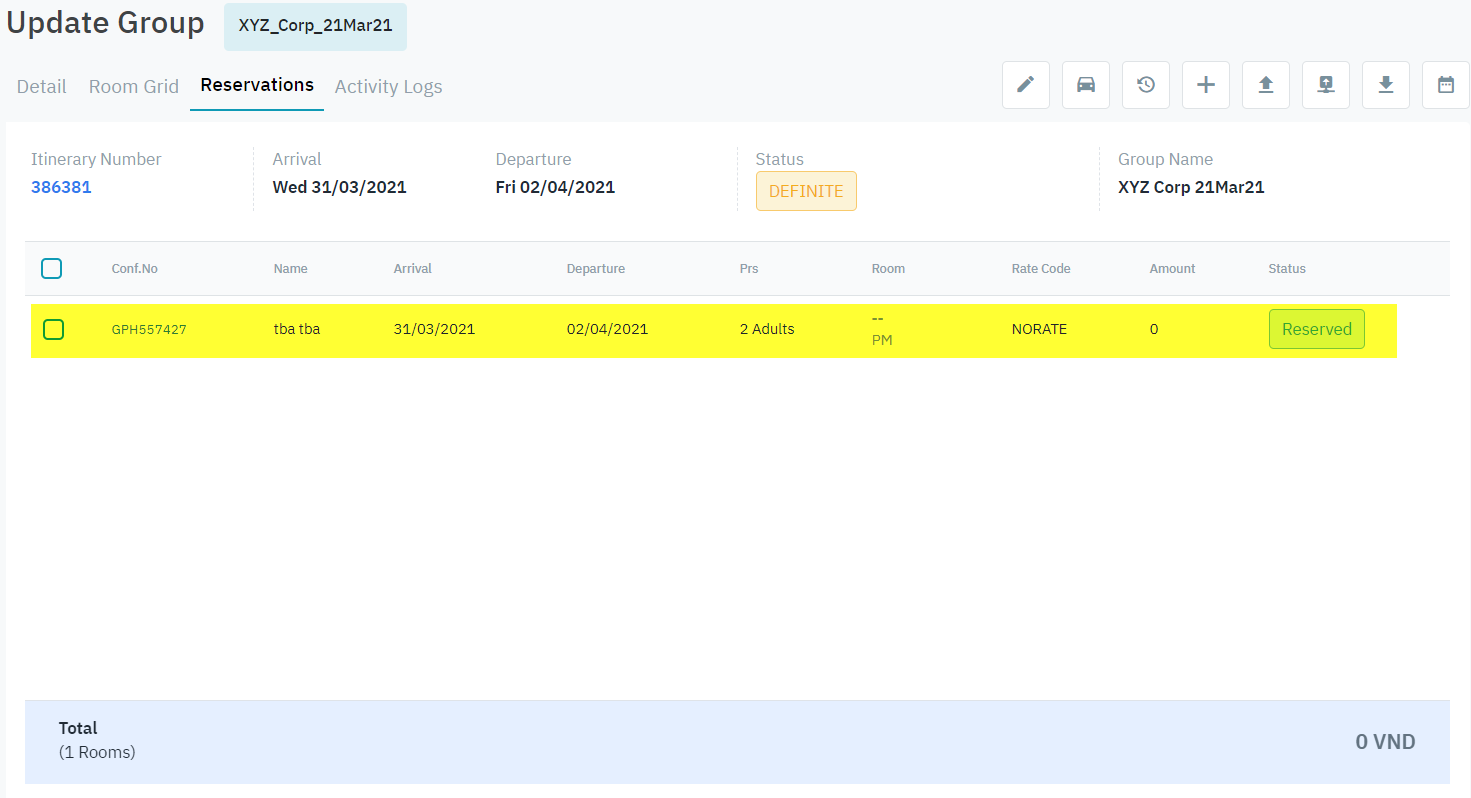This screenshot has width=1471, height=798.
Task: Click the pencil edit icon
Action: tap(1025, 85)
